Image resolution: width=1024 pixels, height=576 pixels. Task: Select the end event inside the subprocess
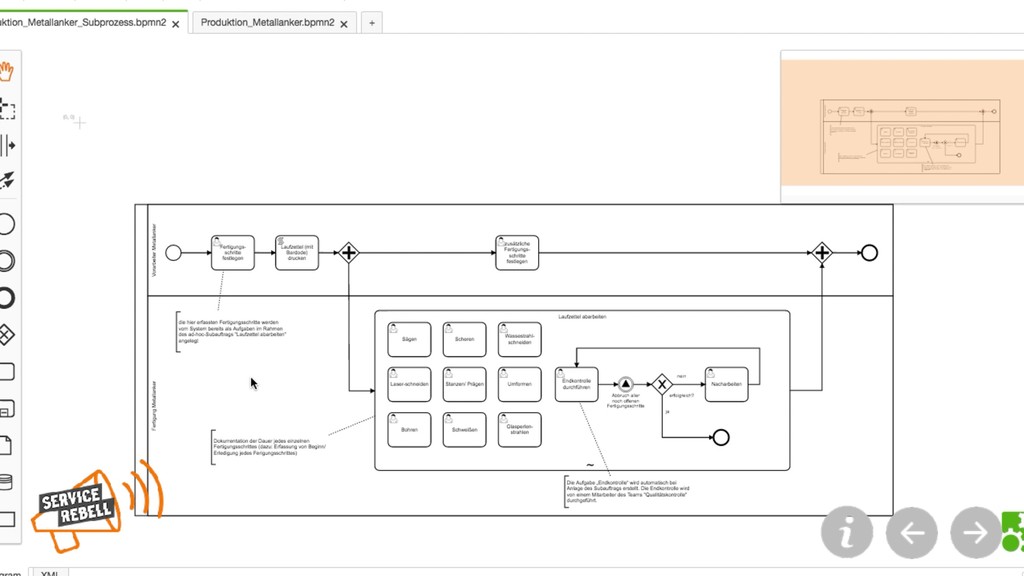(721, 438)
